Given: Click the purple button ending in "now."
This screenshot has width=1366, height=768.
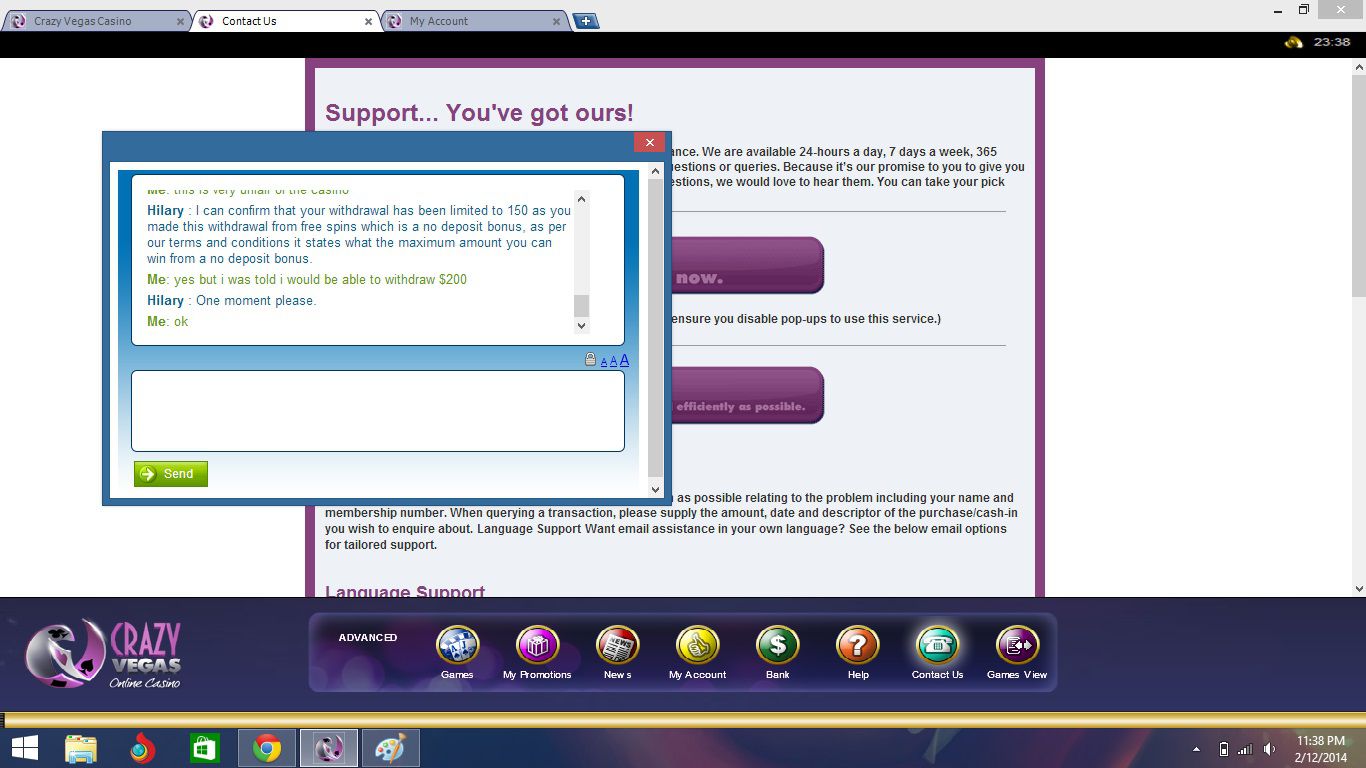Looking at the screenshot, I should [747, 265].
